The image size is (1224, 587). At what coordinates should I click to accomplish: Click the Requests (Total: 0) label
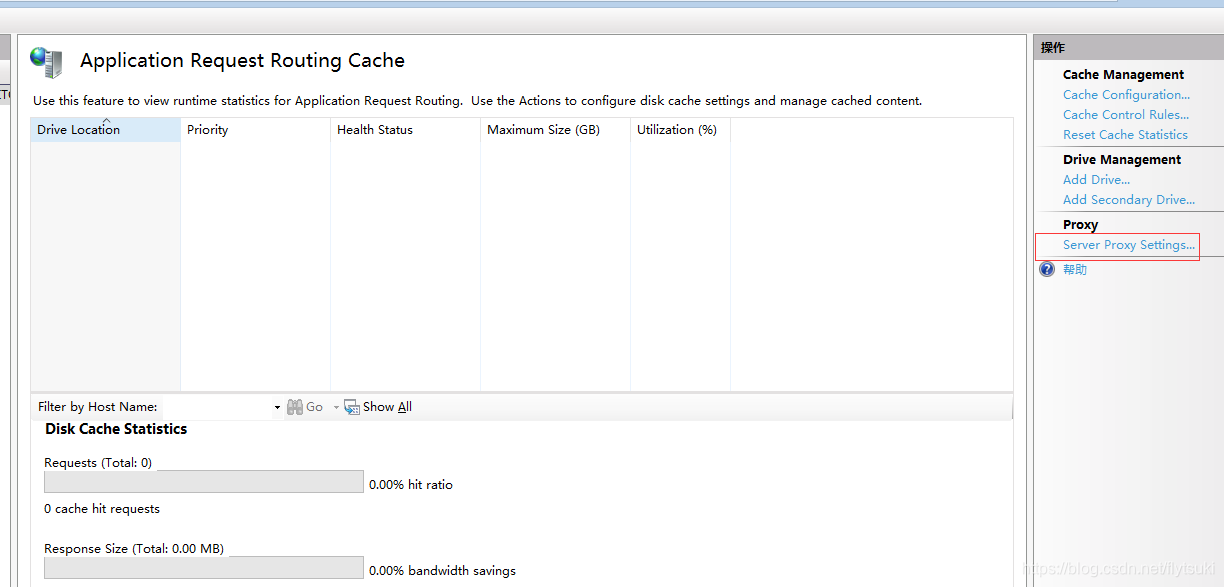(x=98, y=463)
